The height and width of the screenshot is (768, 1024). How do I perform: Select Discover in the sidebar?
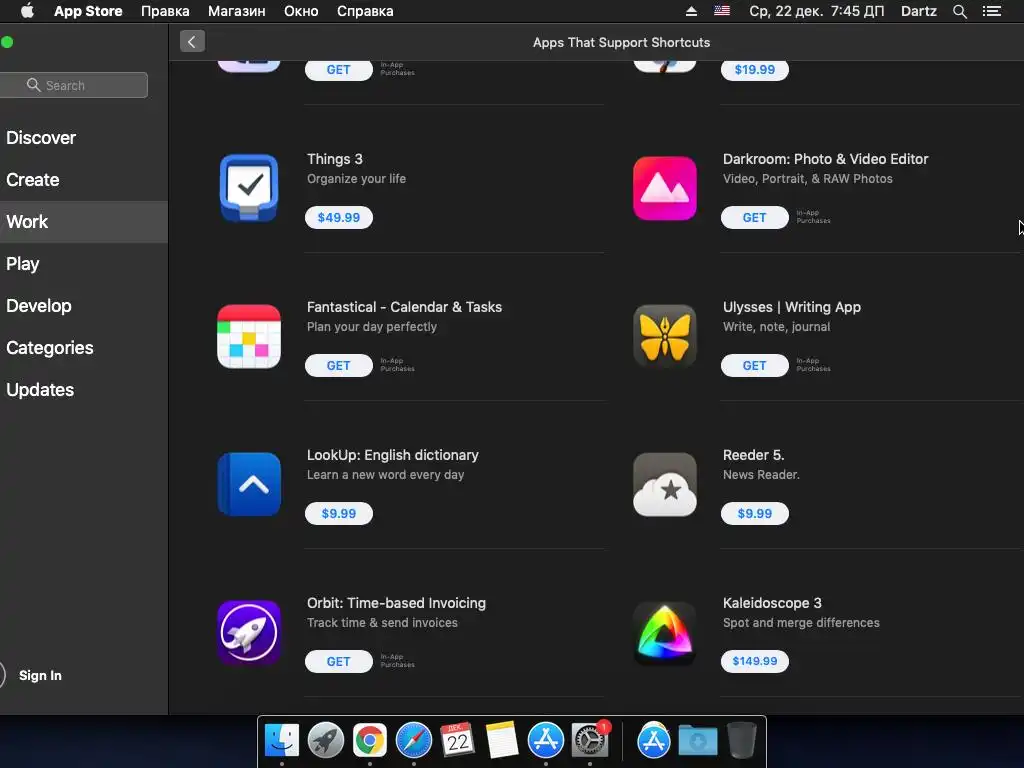(x=84, y=138)
